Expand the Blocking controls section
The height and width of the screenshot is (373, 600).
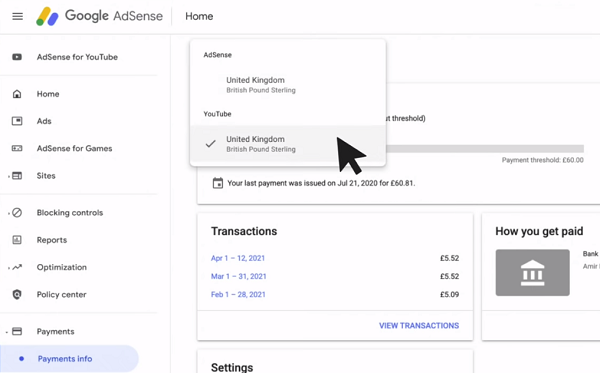click(x=9, y=213)
